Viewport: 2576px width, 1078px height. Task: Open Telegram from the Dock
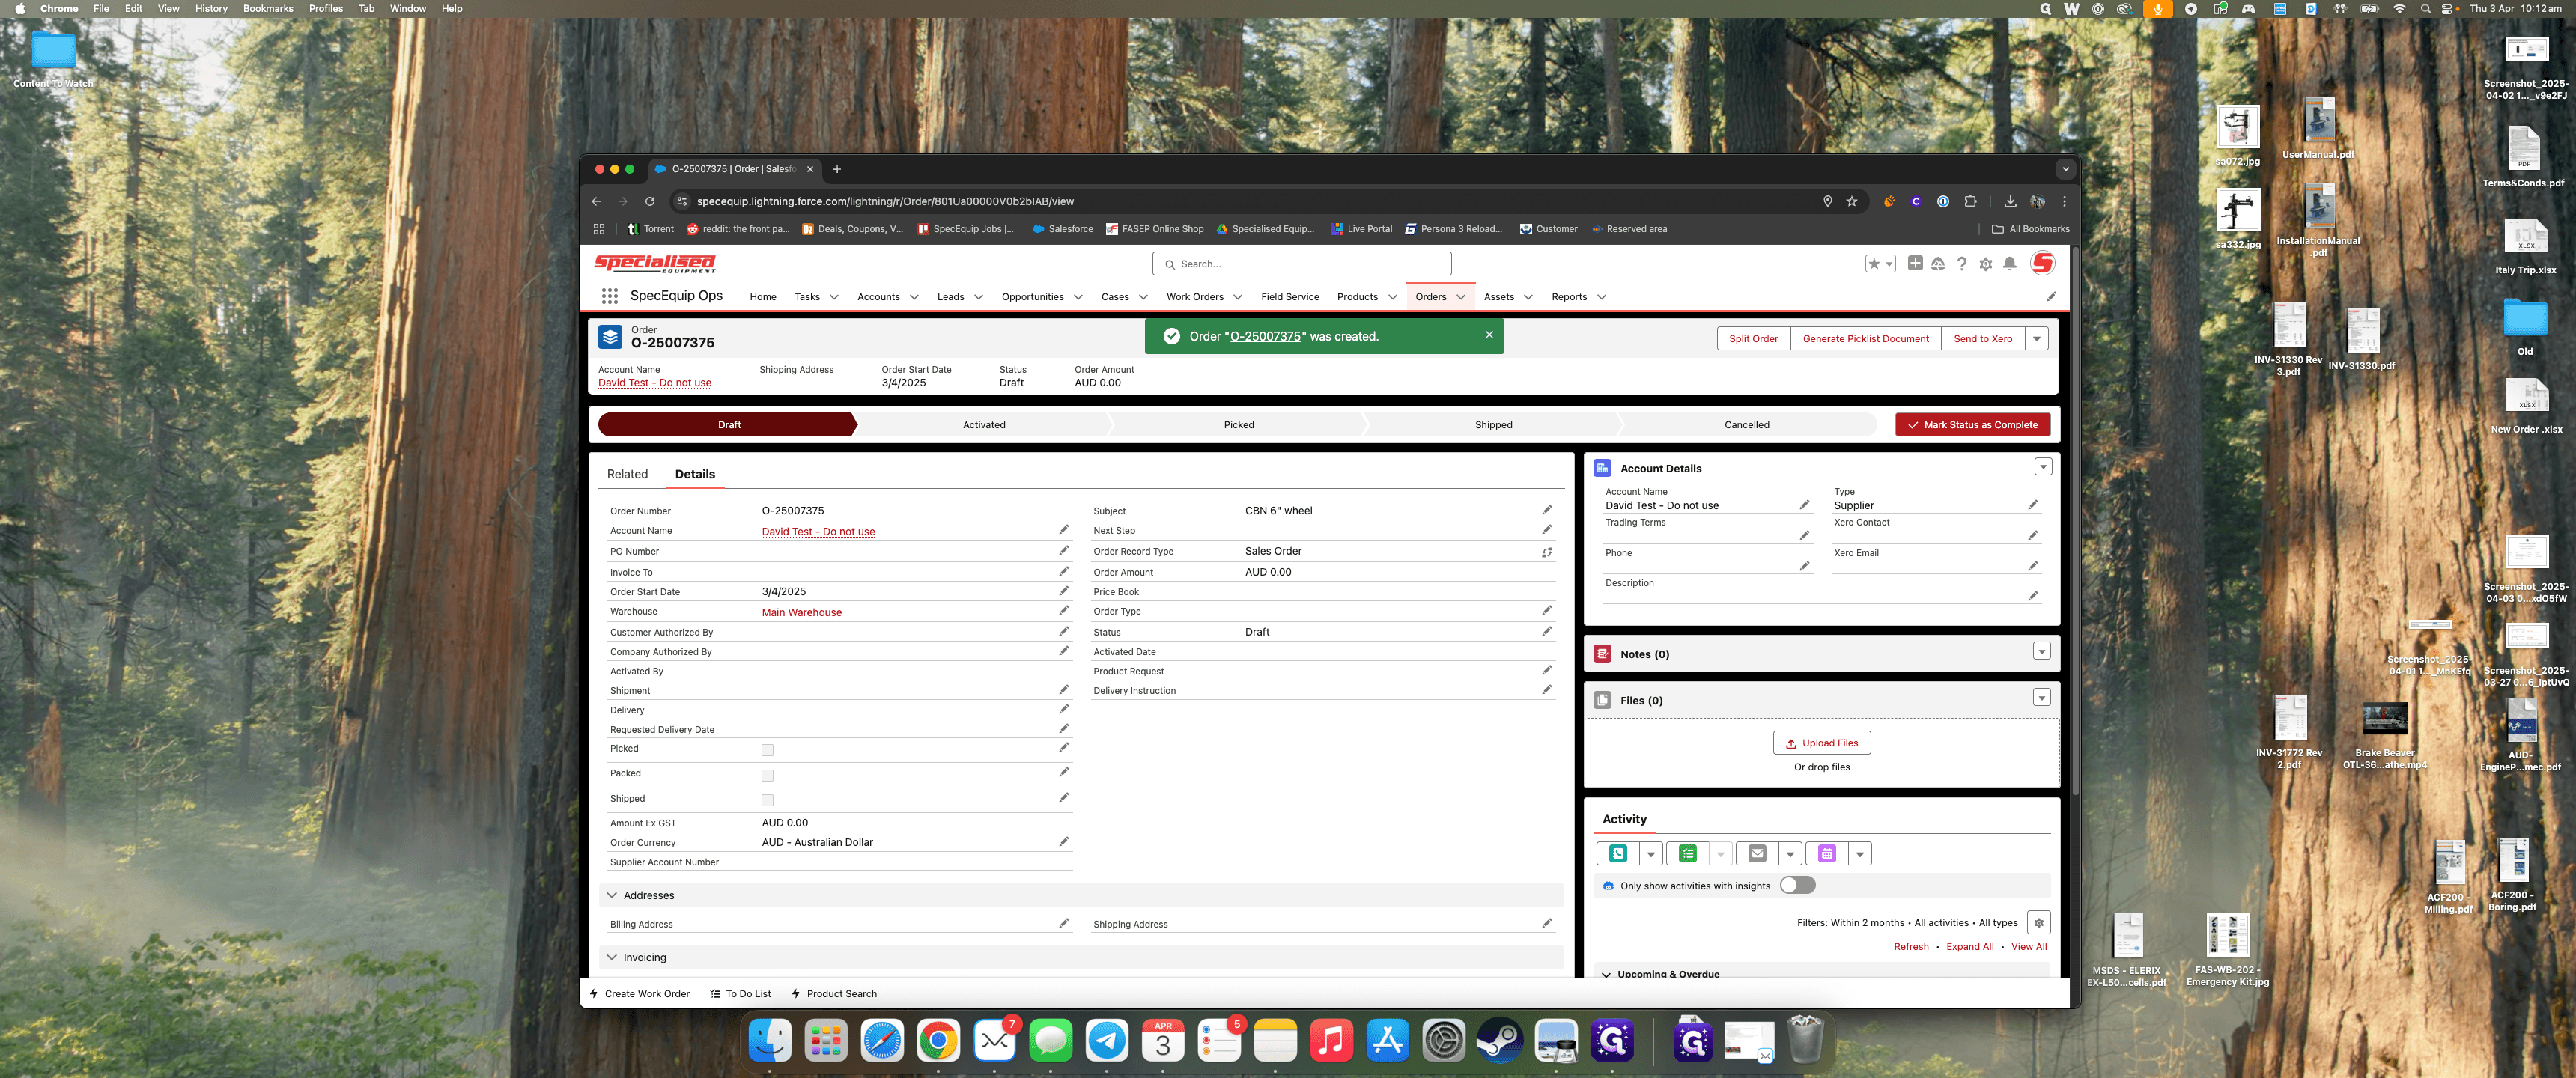[x=1106, y=1041]
